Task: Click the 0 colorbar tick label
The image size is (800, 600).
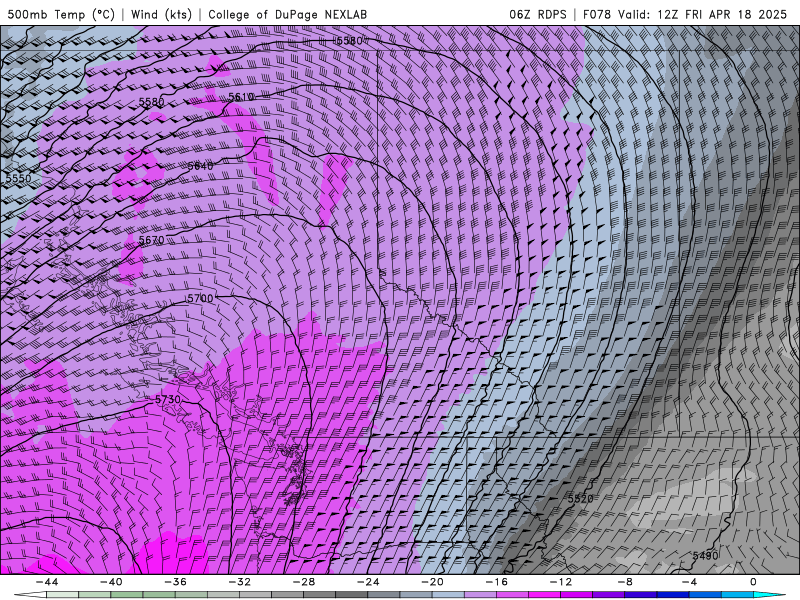Action: (x=754, y=582)
